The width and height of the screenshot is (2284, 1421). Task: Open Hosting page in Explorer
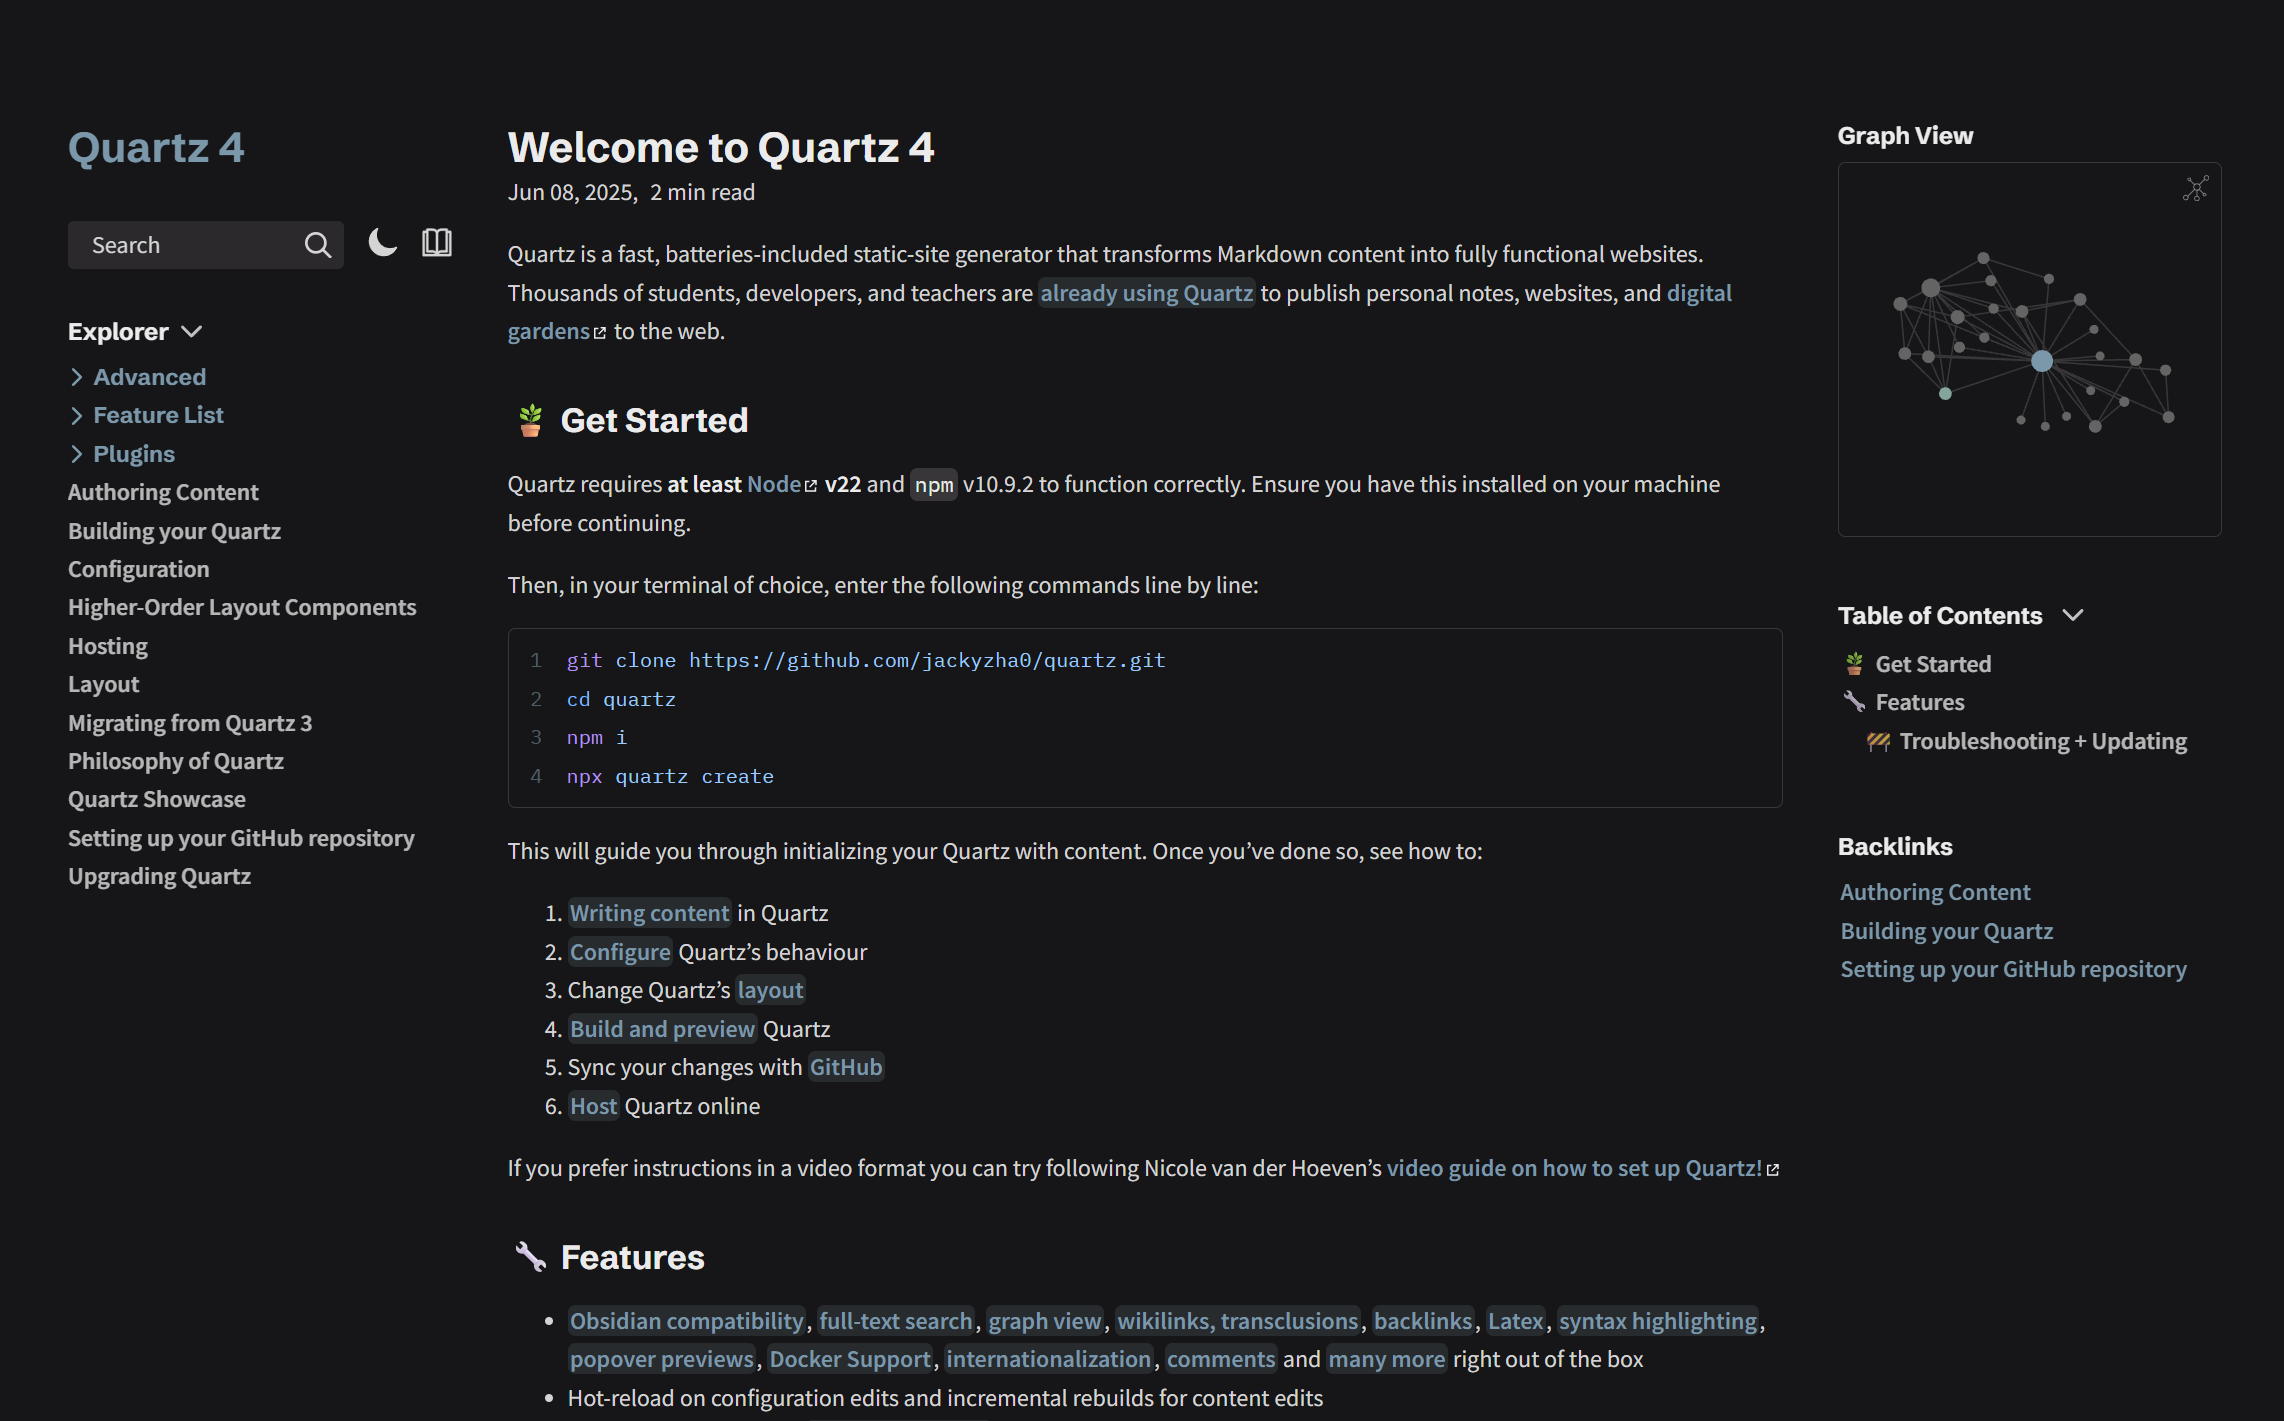click(x=108, y=646)
